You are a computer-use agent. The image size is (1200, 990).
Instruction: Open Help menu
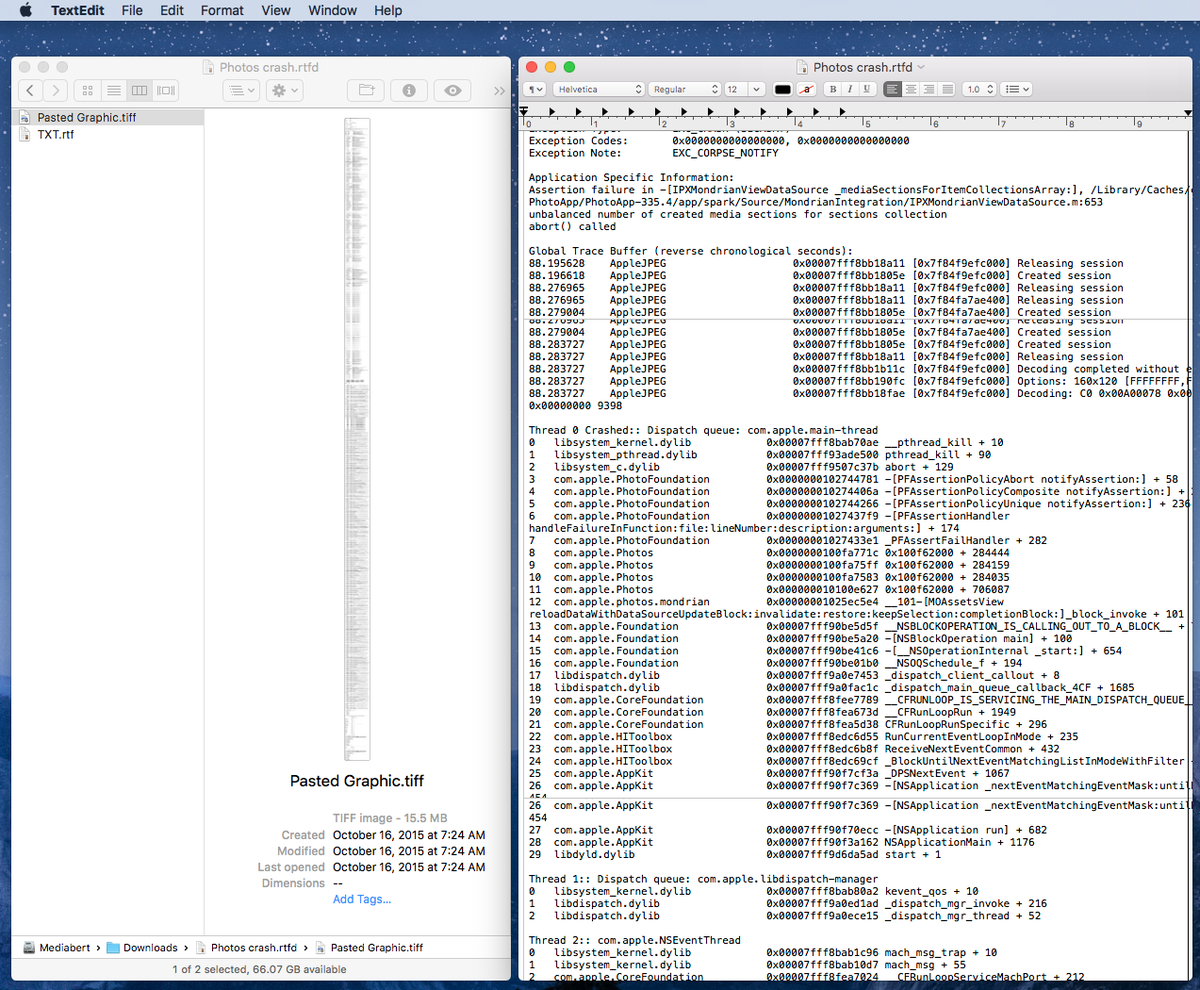coord(388,10)
